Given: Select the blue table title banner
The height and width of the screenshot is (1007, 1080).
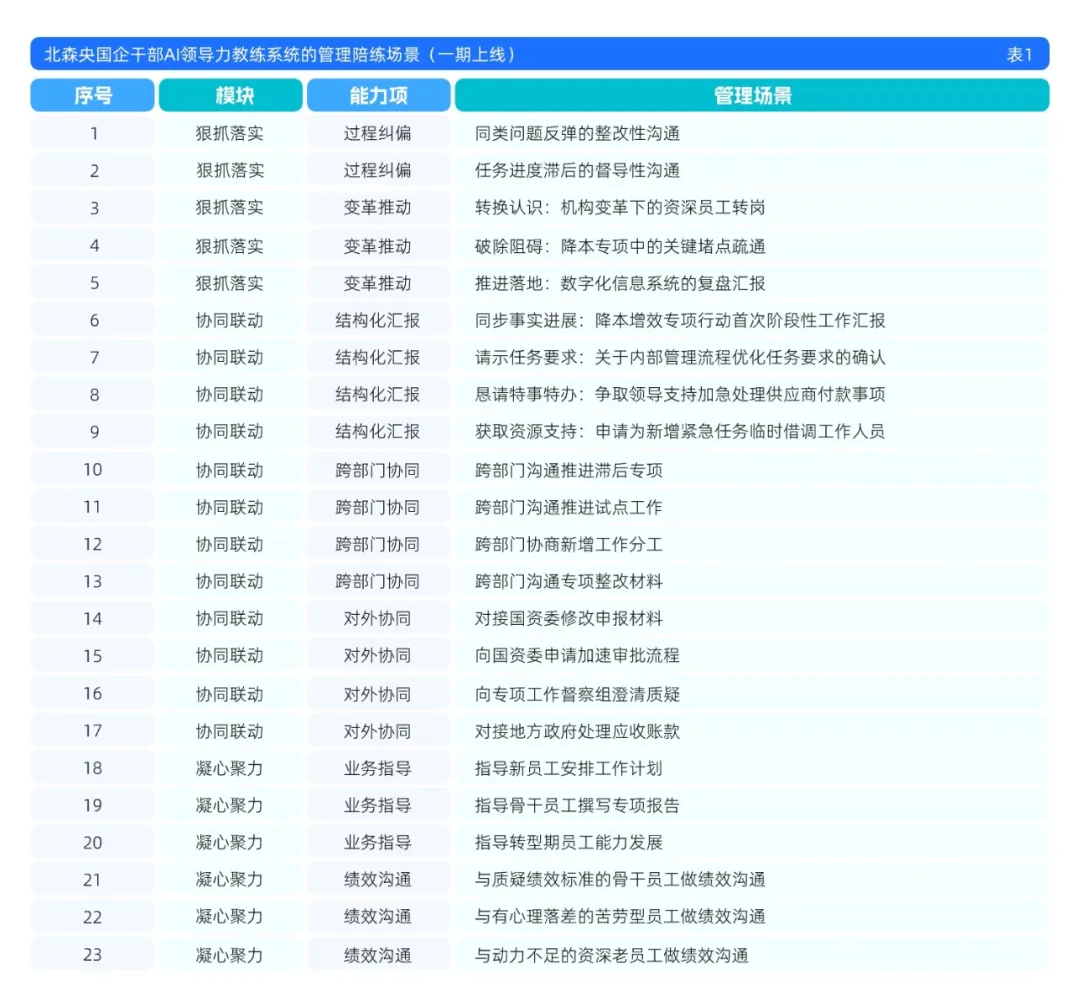Looking at the screenshot, I should tap(539, 54).
